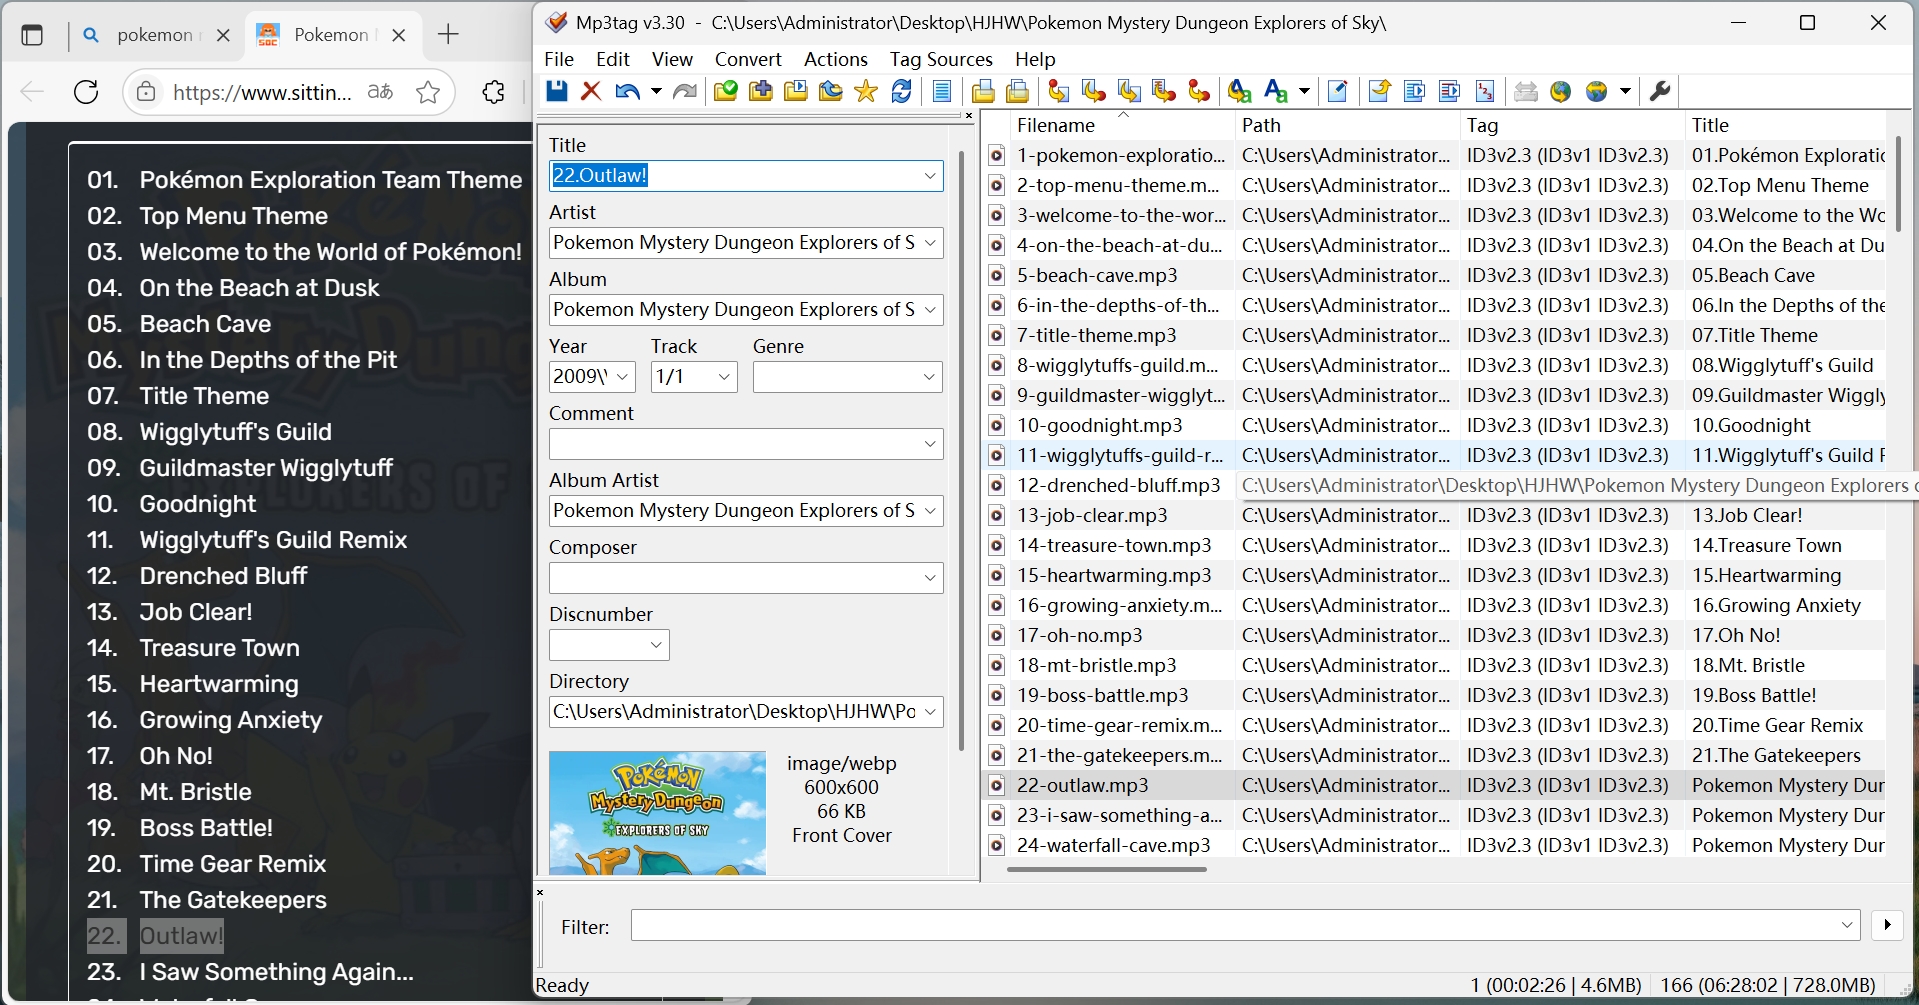Image resolution: width=1919 pixels, height=1005 pixels.
Task: Click the Add directory folder-plus icon
Action: tap(761, 91)
